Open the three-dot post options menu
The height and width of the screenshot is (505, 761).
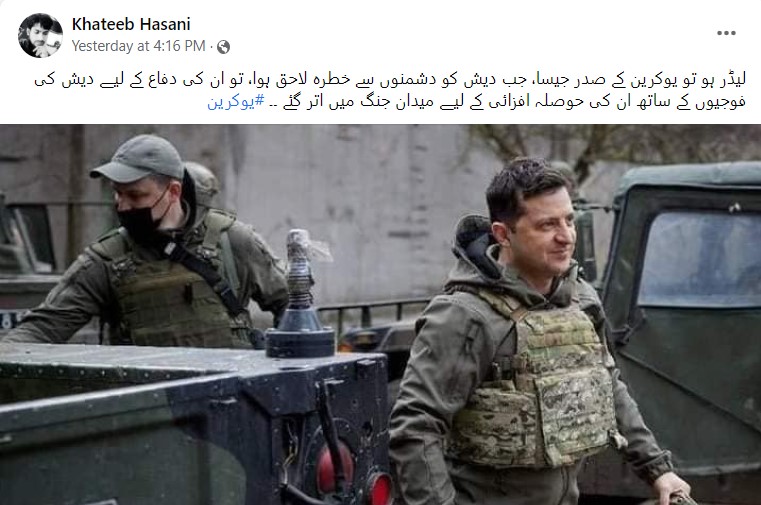726,33
